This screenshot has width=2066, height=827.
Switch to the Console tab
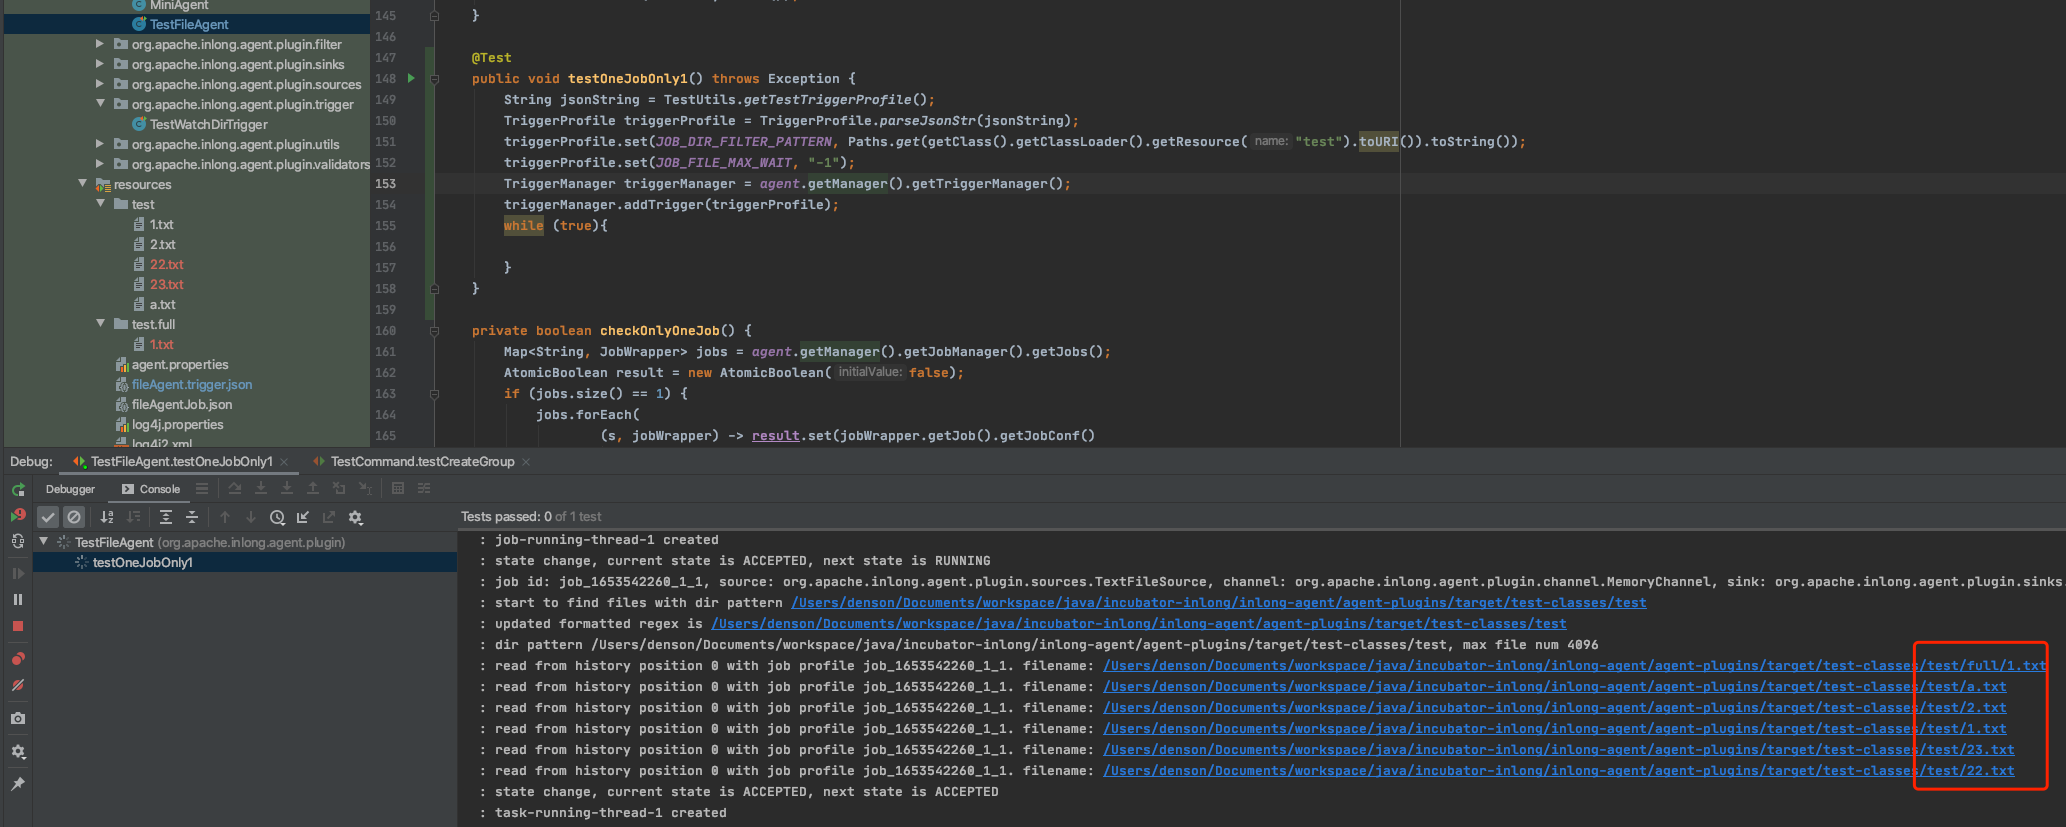tap(151, 489)
